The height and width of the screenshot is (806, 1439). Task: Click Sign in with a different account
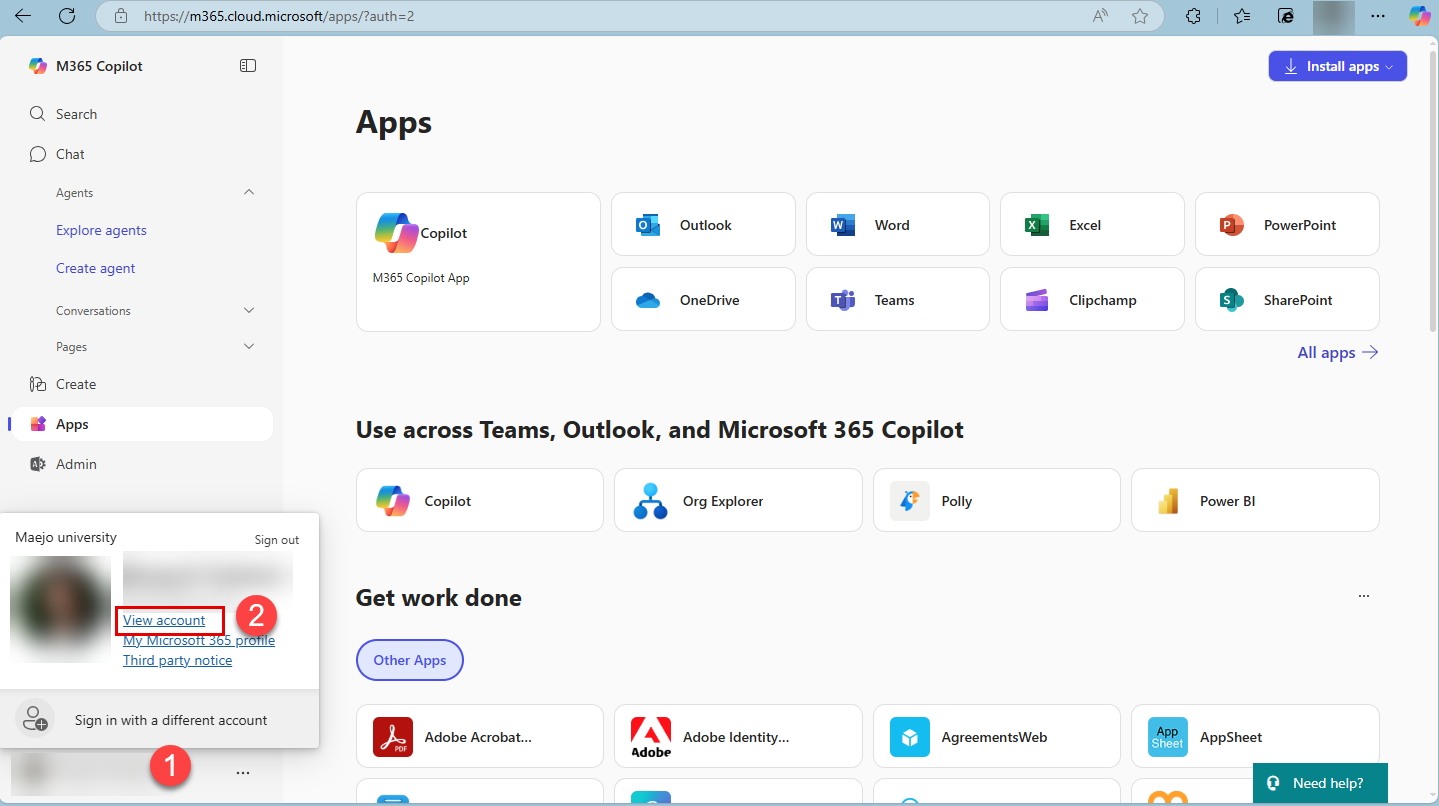pyautogui.click(x=160, y=720)
